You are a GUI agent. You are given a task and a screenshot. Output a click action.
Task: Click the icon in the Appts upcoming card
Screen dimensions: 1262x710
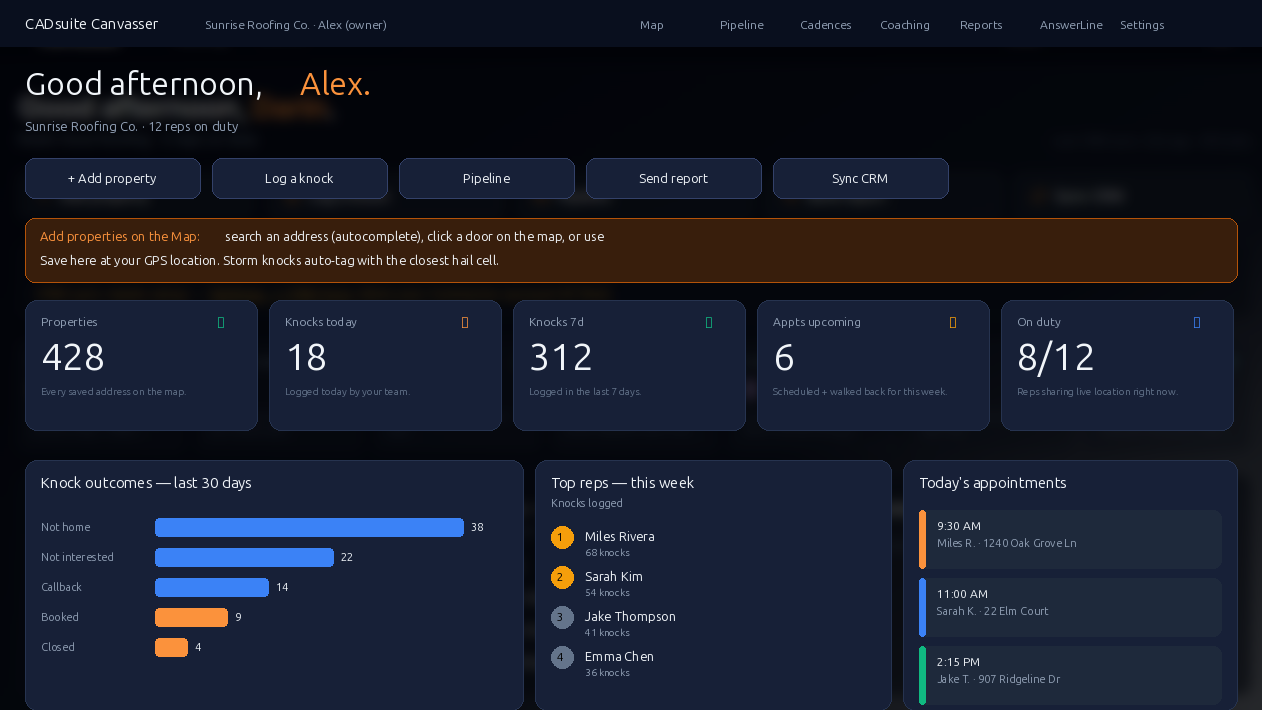(953, 323)
